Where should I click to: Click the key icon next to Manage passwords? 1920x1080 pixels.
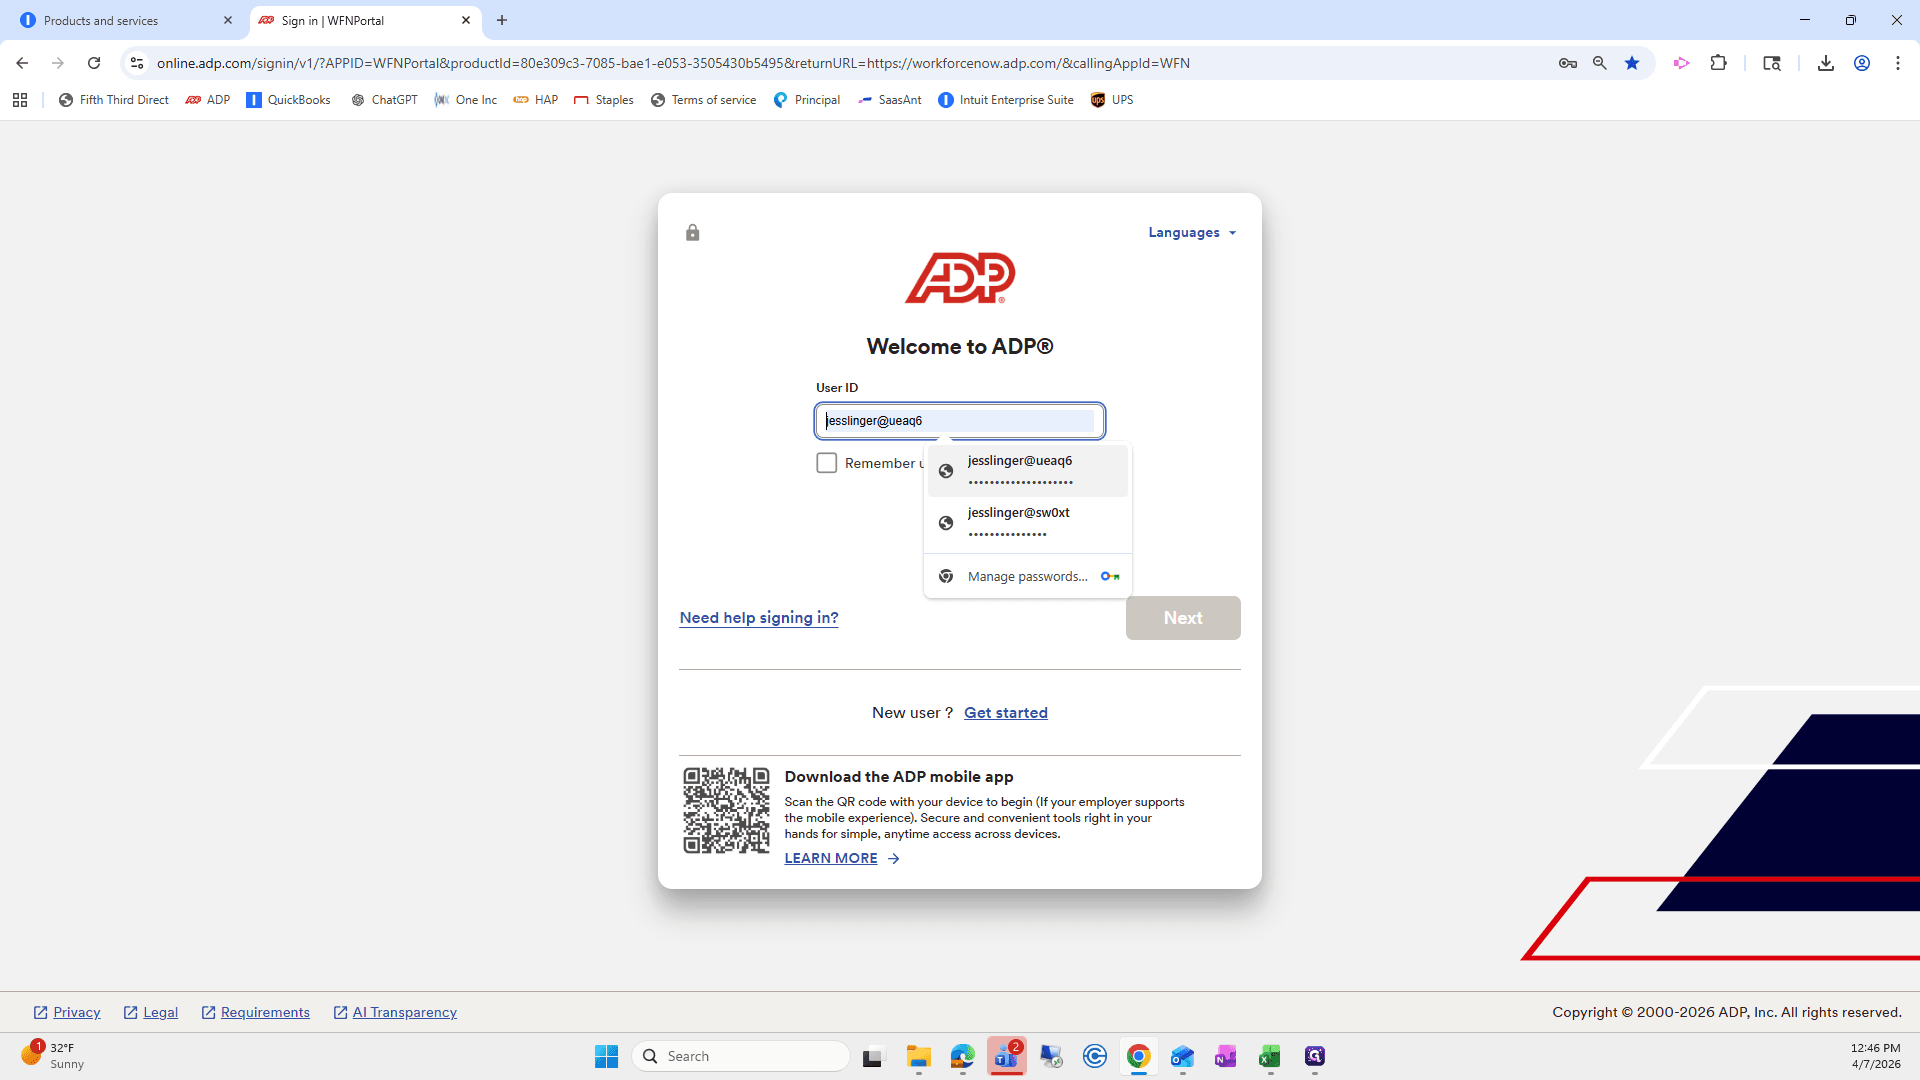[x=1110, y=576]
